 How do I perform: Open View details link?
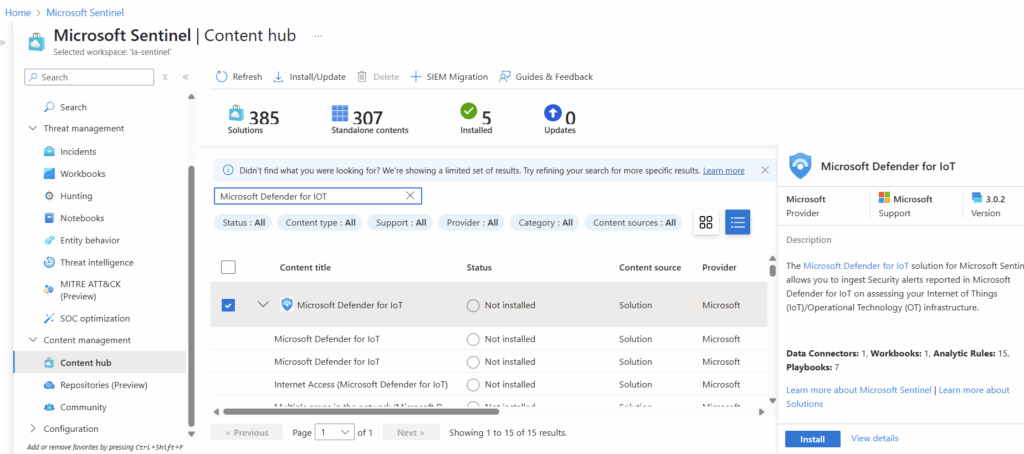pyautogui.click(x=875, y=438)
